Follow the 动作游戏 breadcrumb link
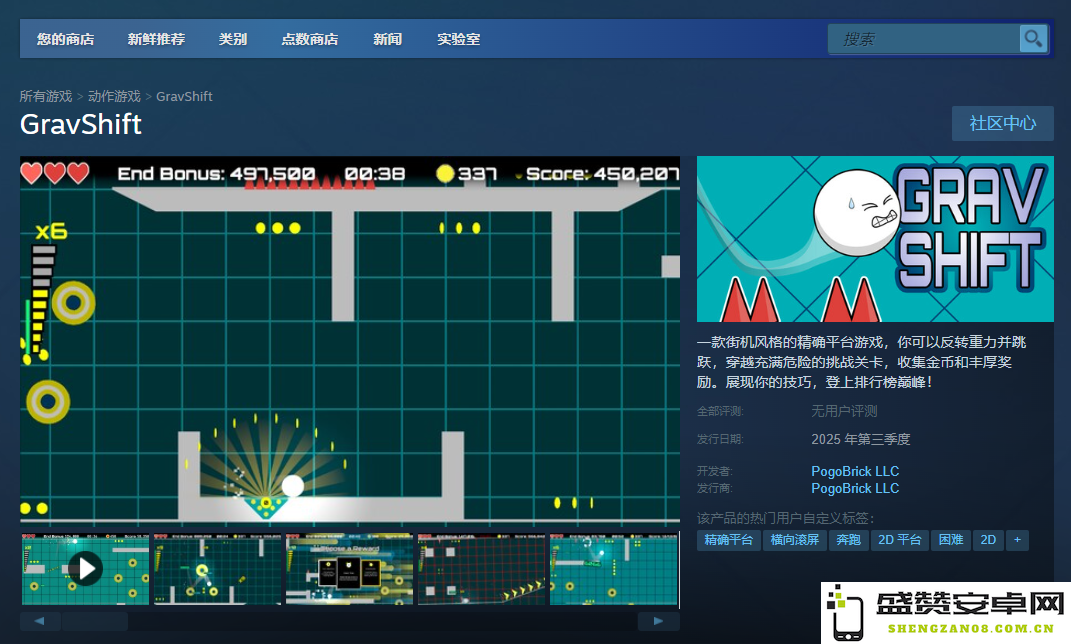 [114, 96]
